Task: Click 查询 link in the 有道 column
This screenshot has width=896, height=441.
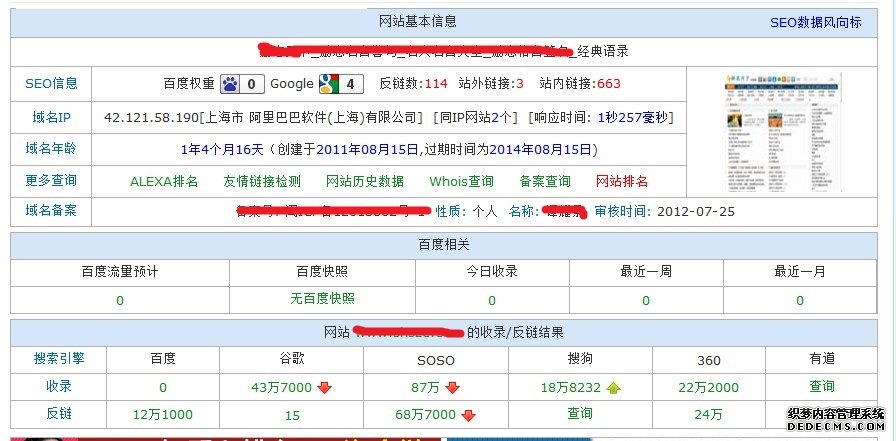Action: click(x=822, y=386)
